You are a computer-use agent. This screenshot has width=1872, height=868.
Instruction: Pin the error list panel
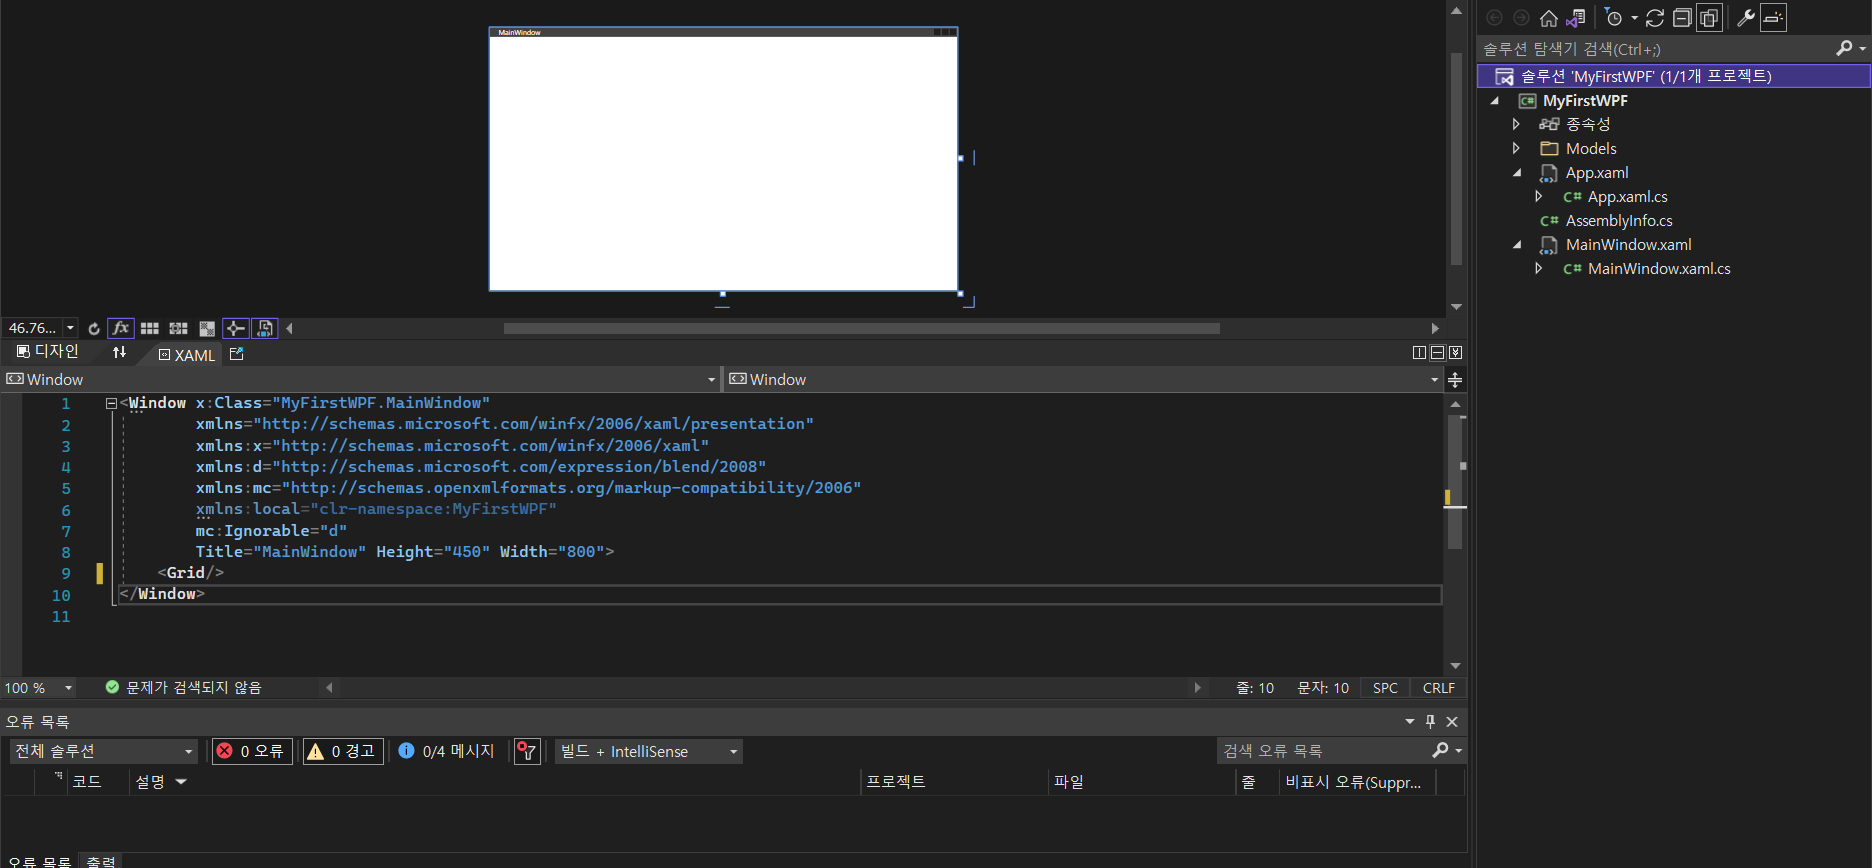point(1431,721)
